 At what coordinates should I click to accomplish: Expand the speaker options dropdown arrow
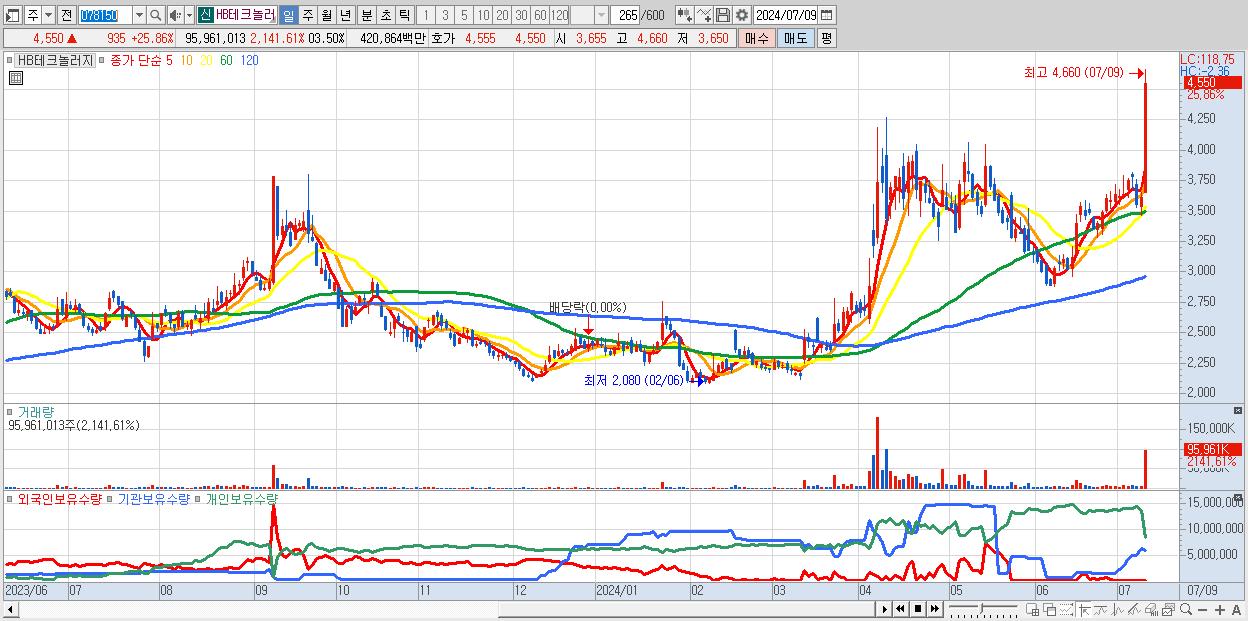(x=189, y=15)
